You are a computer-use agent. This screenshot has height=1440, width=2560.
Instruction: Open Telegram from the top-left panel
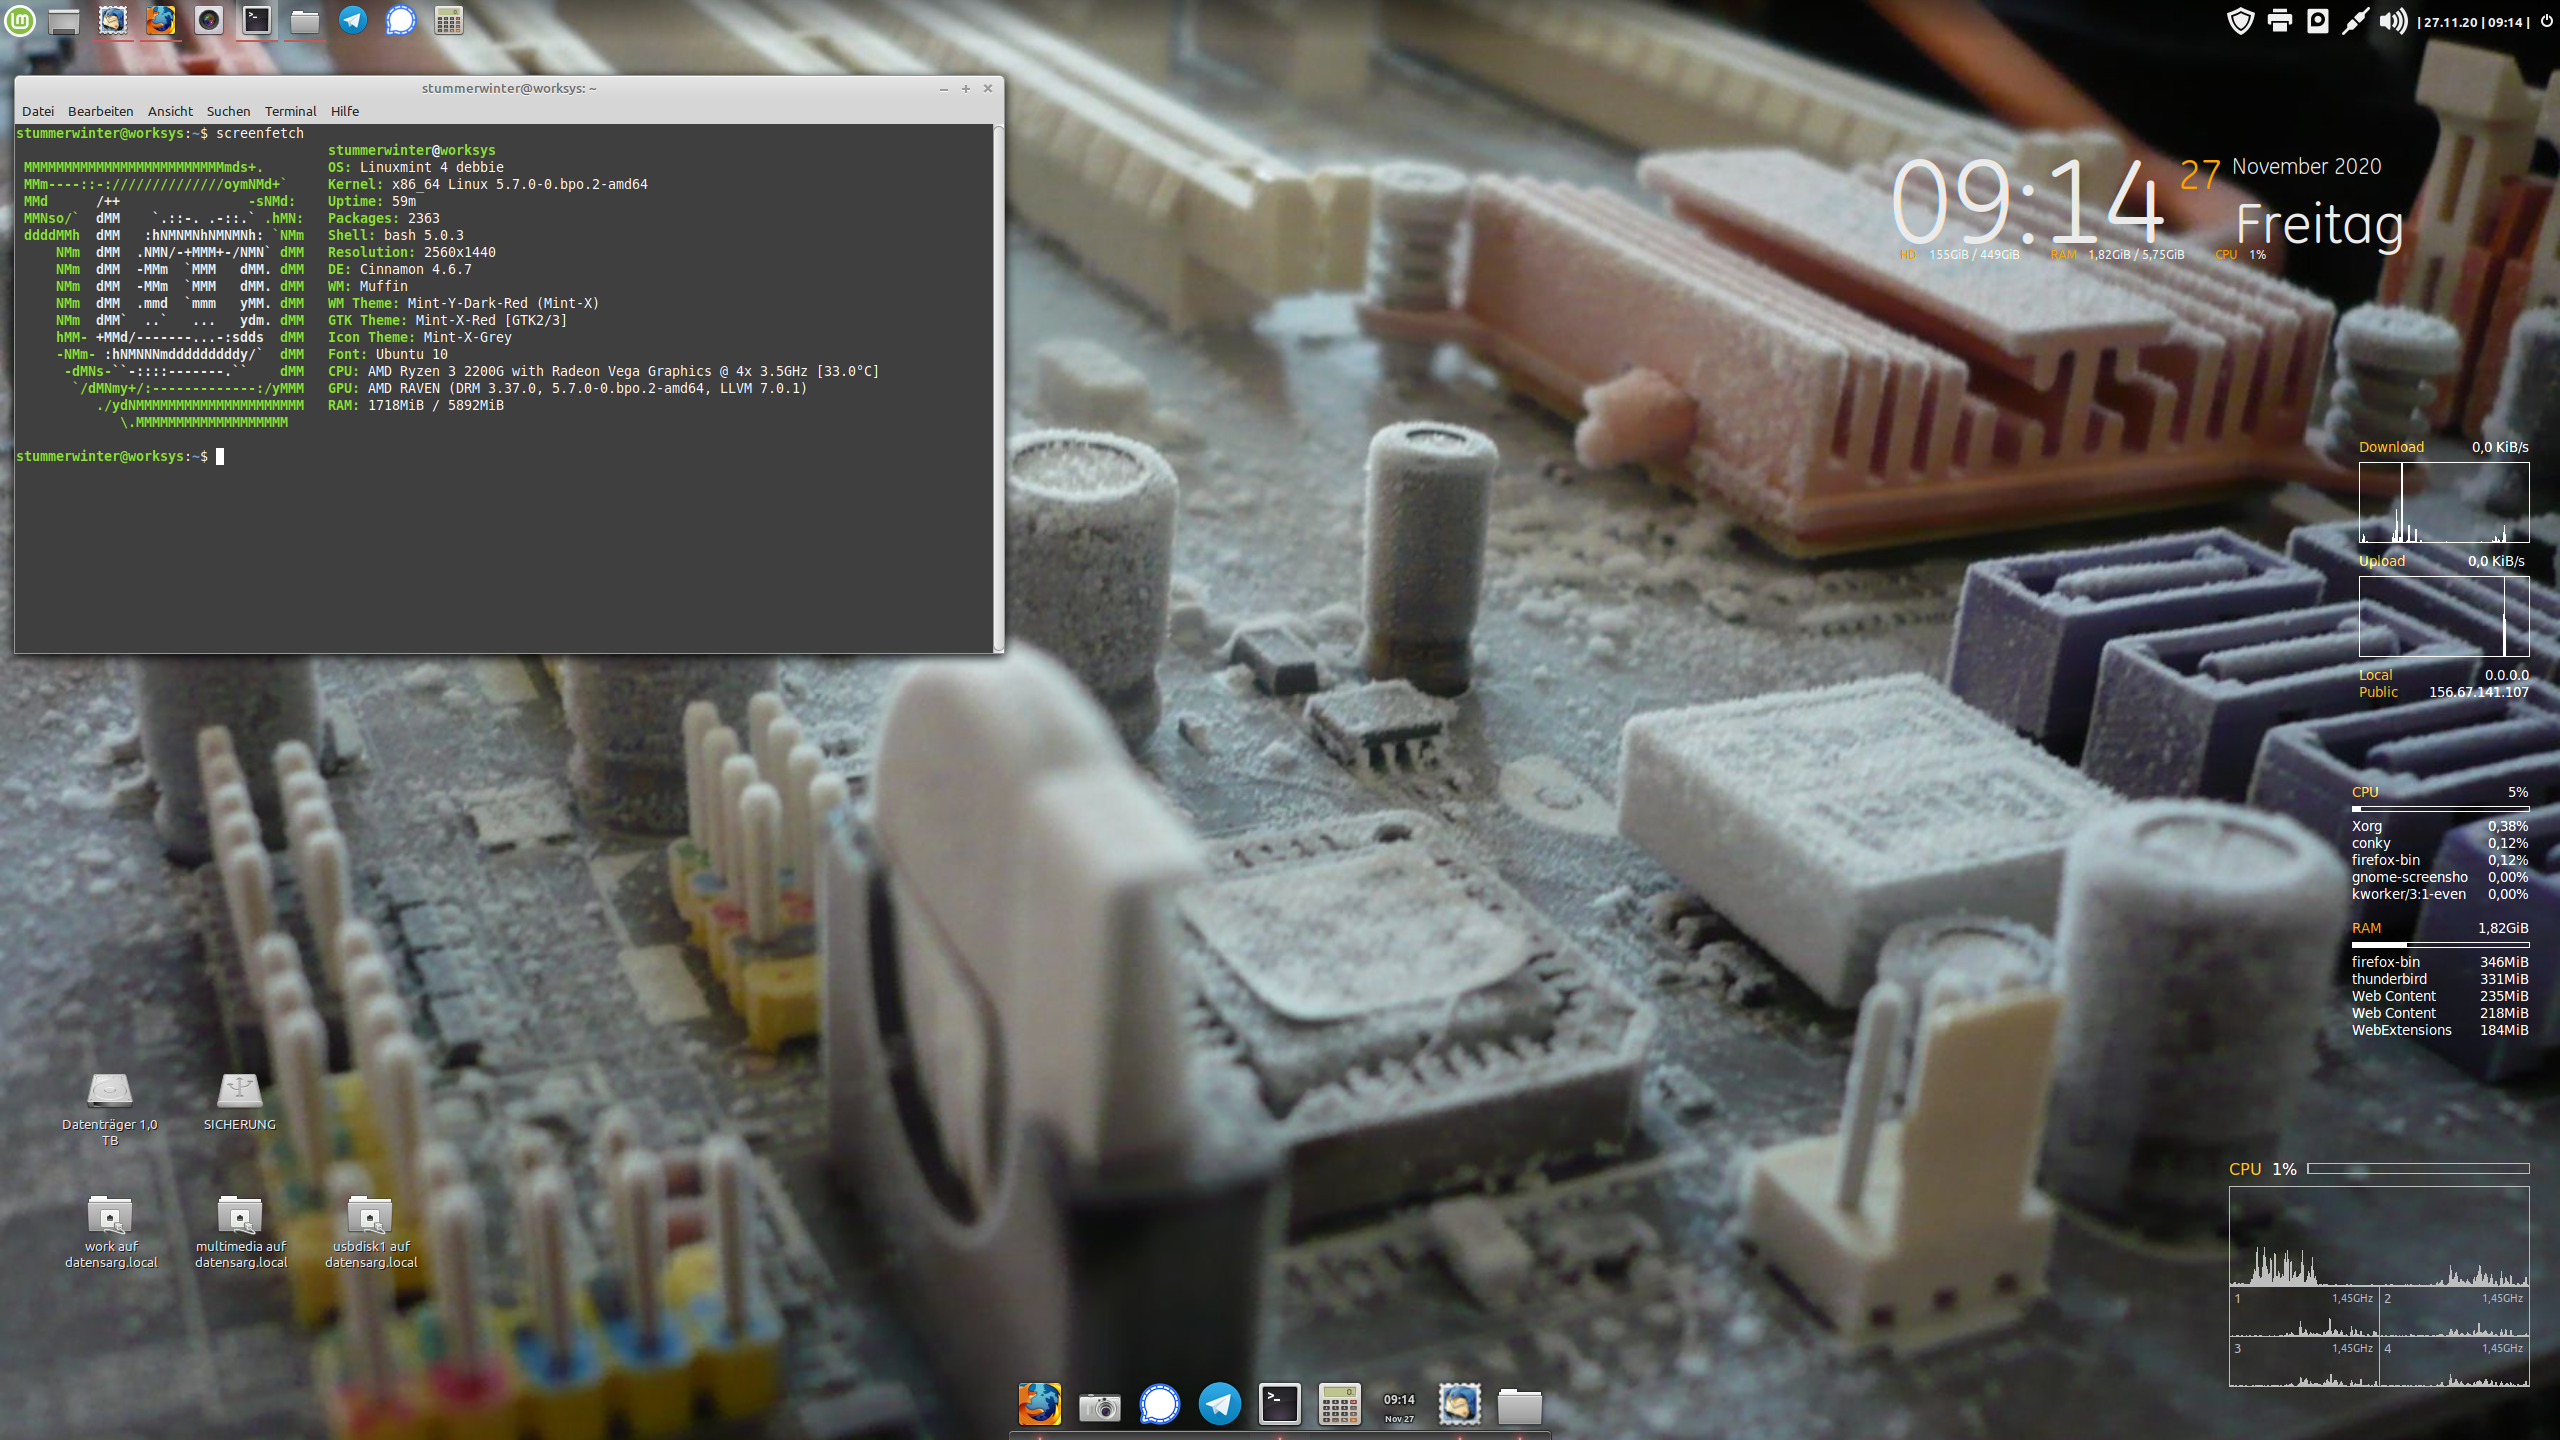tap(352, 20)
